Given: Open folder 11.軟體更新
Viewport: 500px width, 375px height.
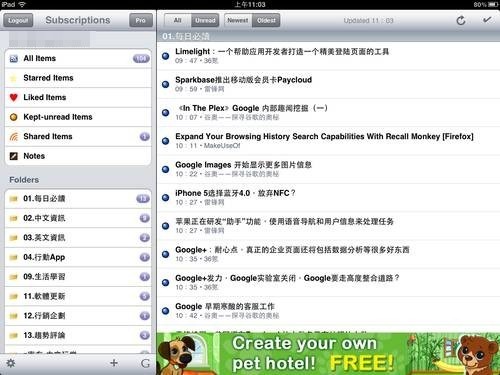Looking at the screenshot, I should pyautogui.click(x=78, y=296).
